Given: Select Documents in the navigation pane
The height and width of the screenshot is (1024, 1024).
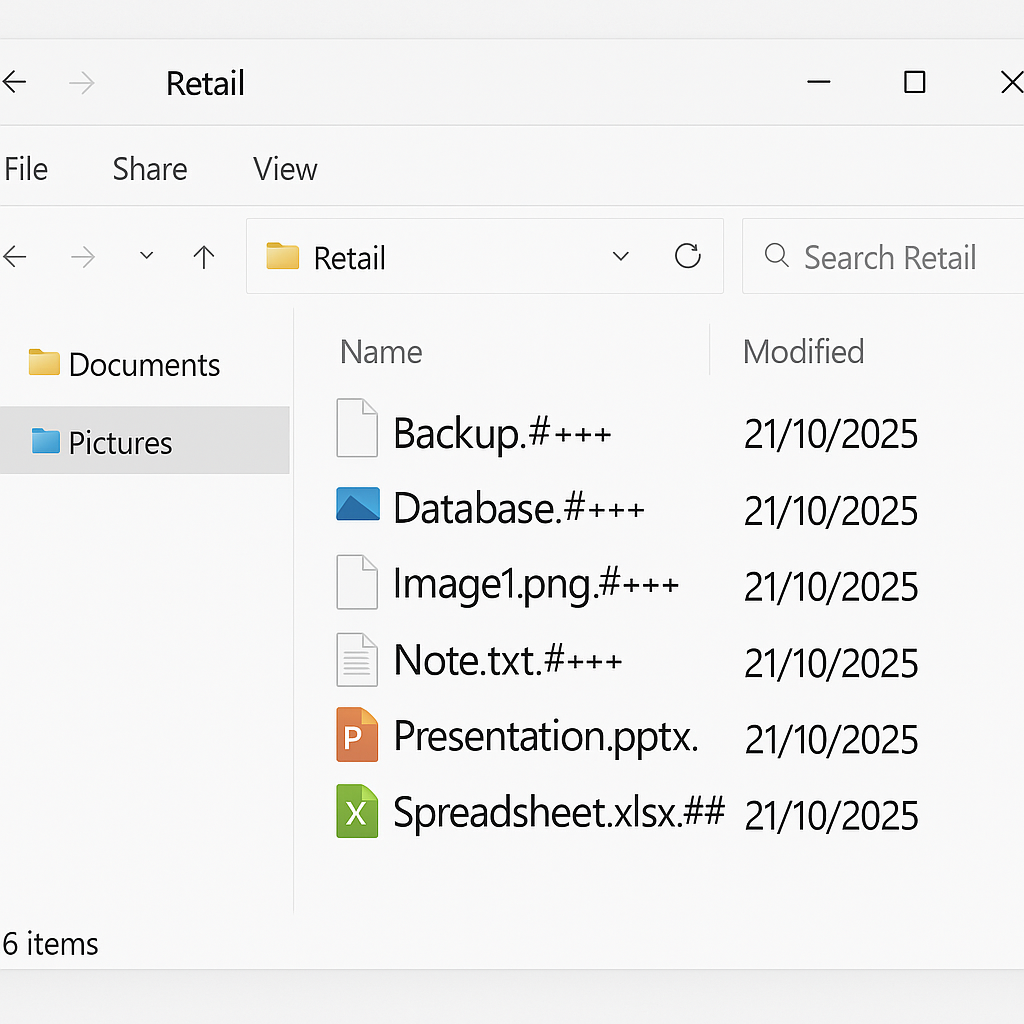Looking at the screenshot, I should [143, 365].
